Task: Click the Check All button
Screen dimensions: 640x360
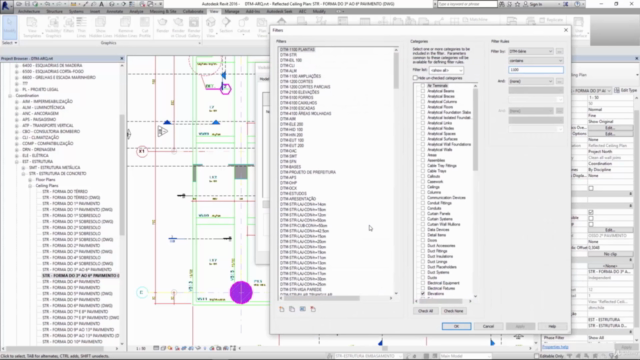Action: pyautogui.click(x=425, y=311)
